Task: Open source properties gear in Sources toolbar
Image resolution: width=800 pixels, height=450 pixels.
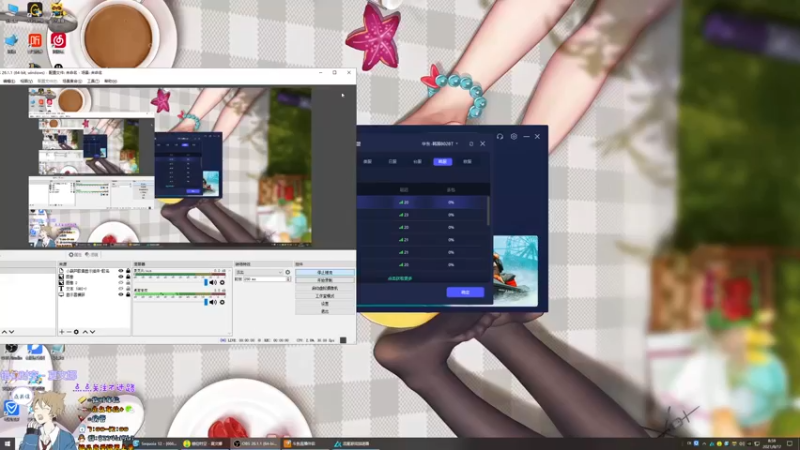Action: tap(76, 332)
